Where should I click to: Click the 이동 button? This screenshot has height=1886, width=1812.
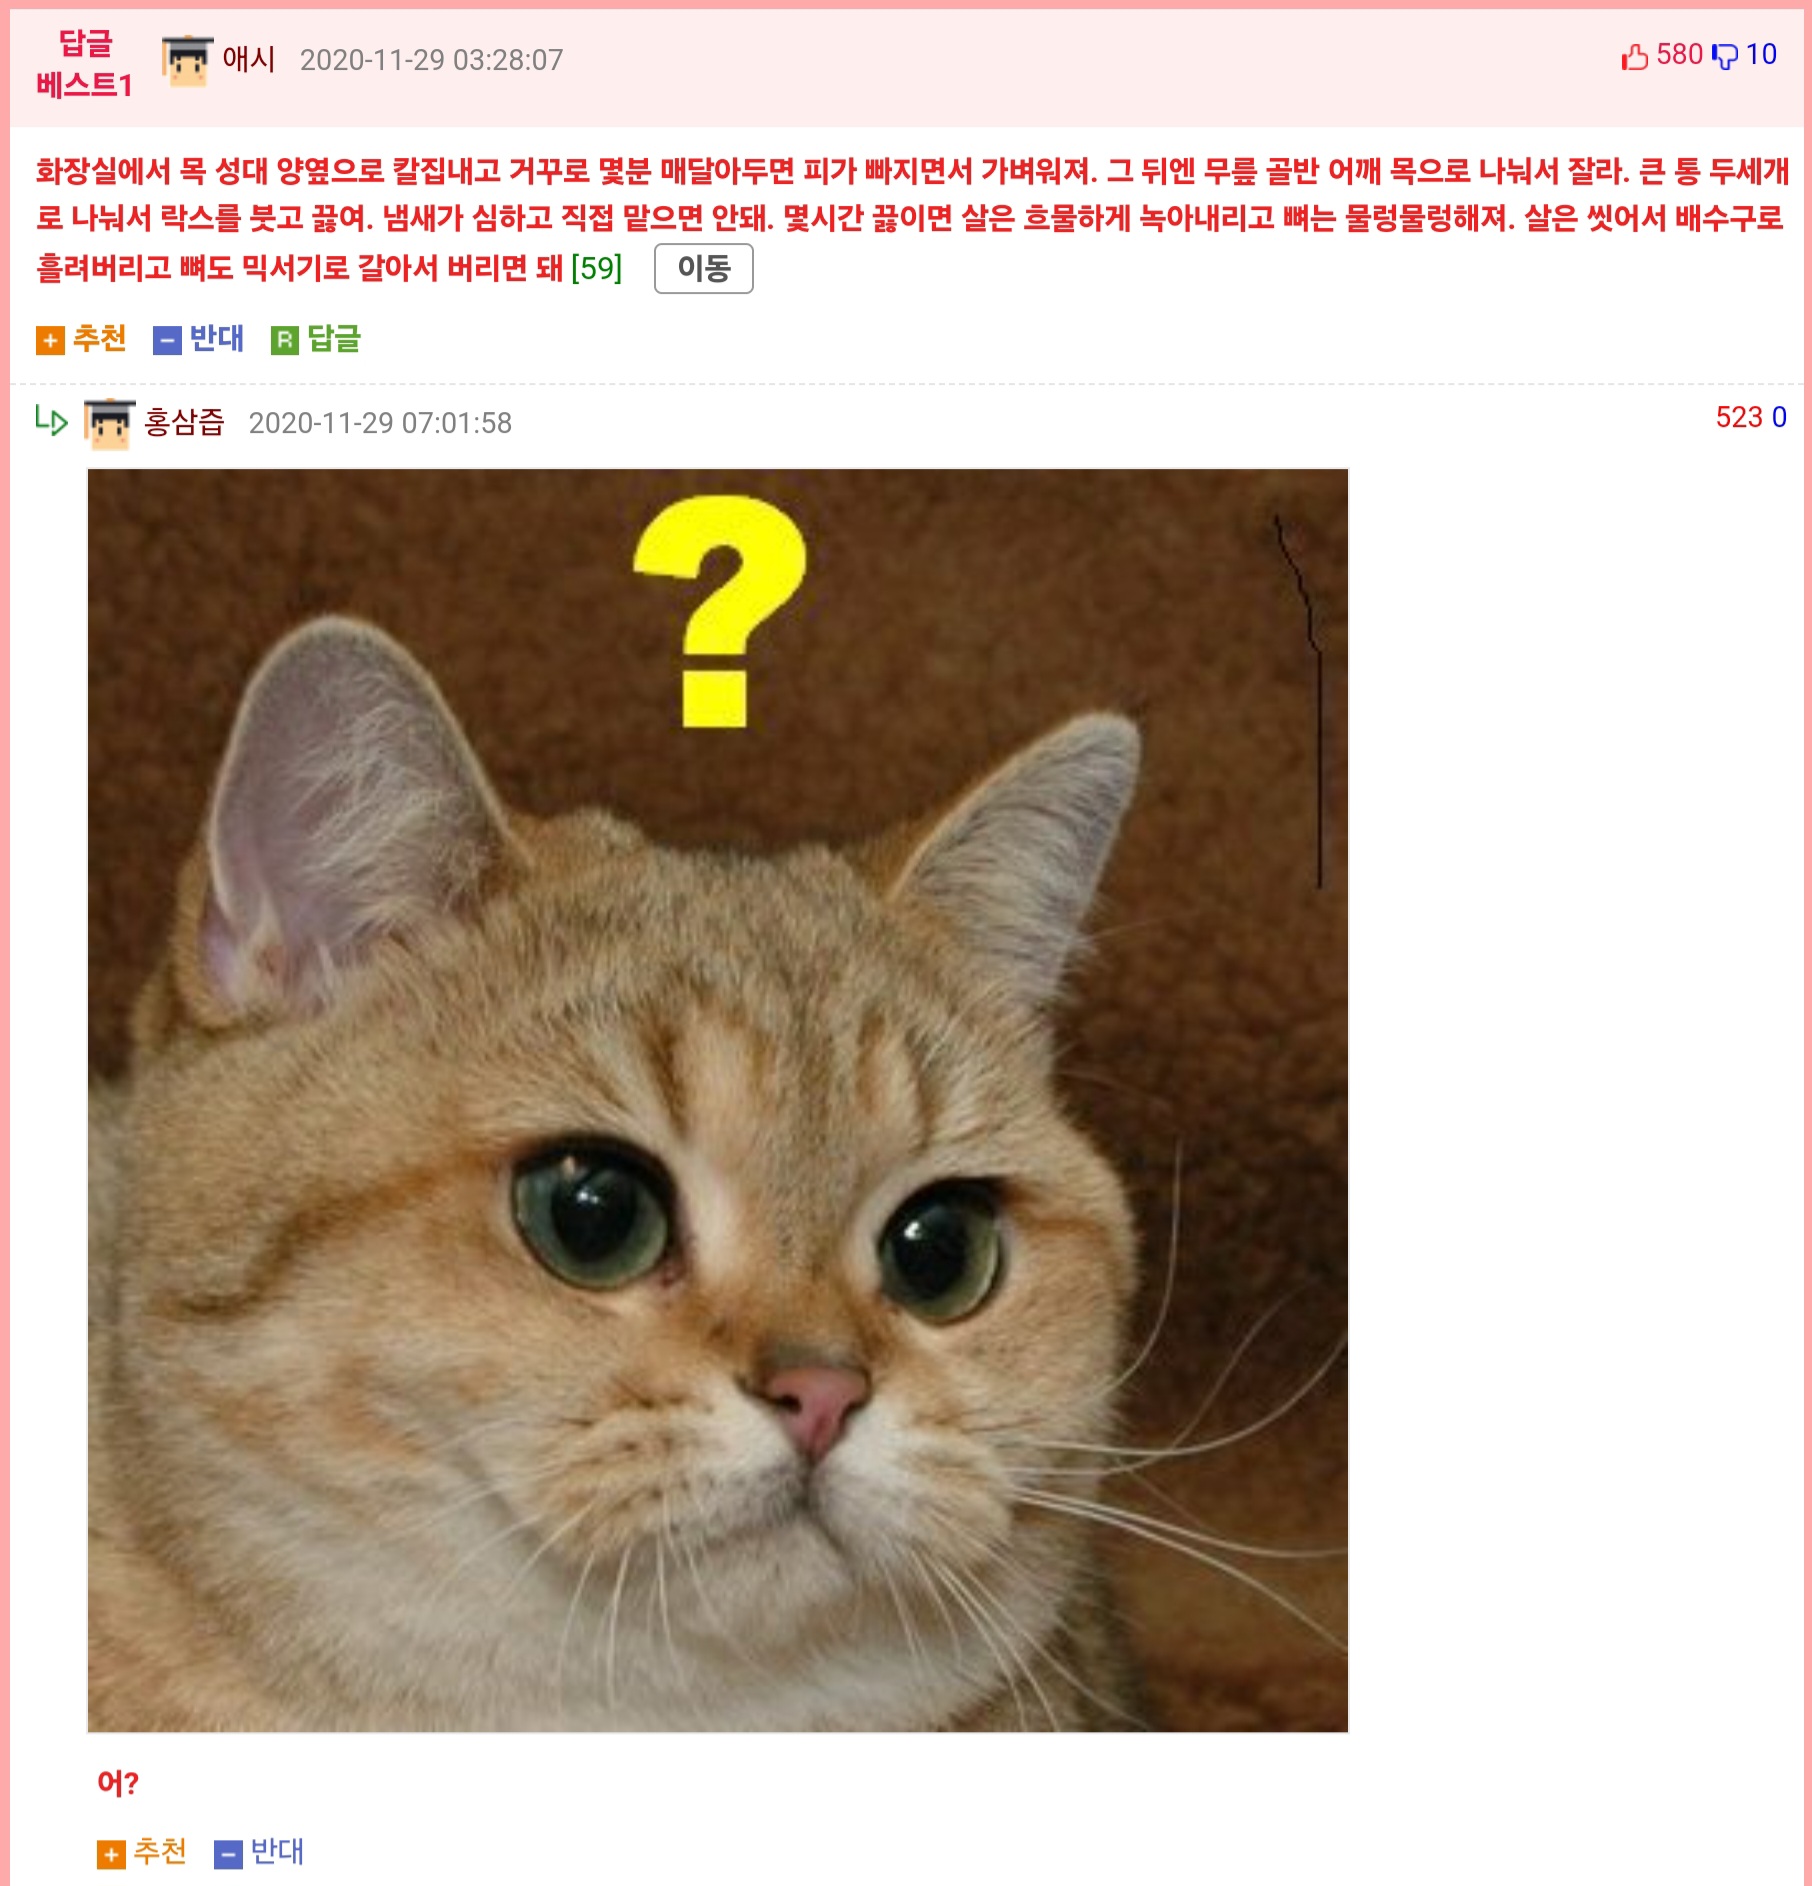(704, 268)
